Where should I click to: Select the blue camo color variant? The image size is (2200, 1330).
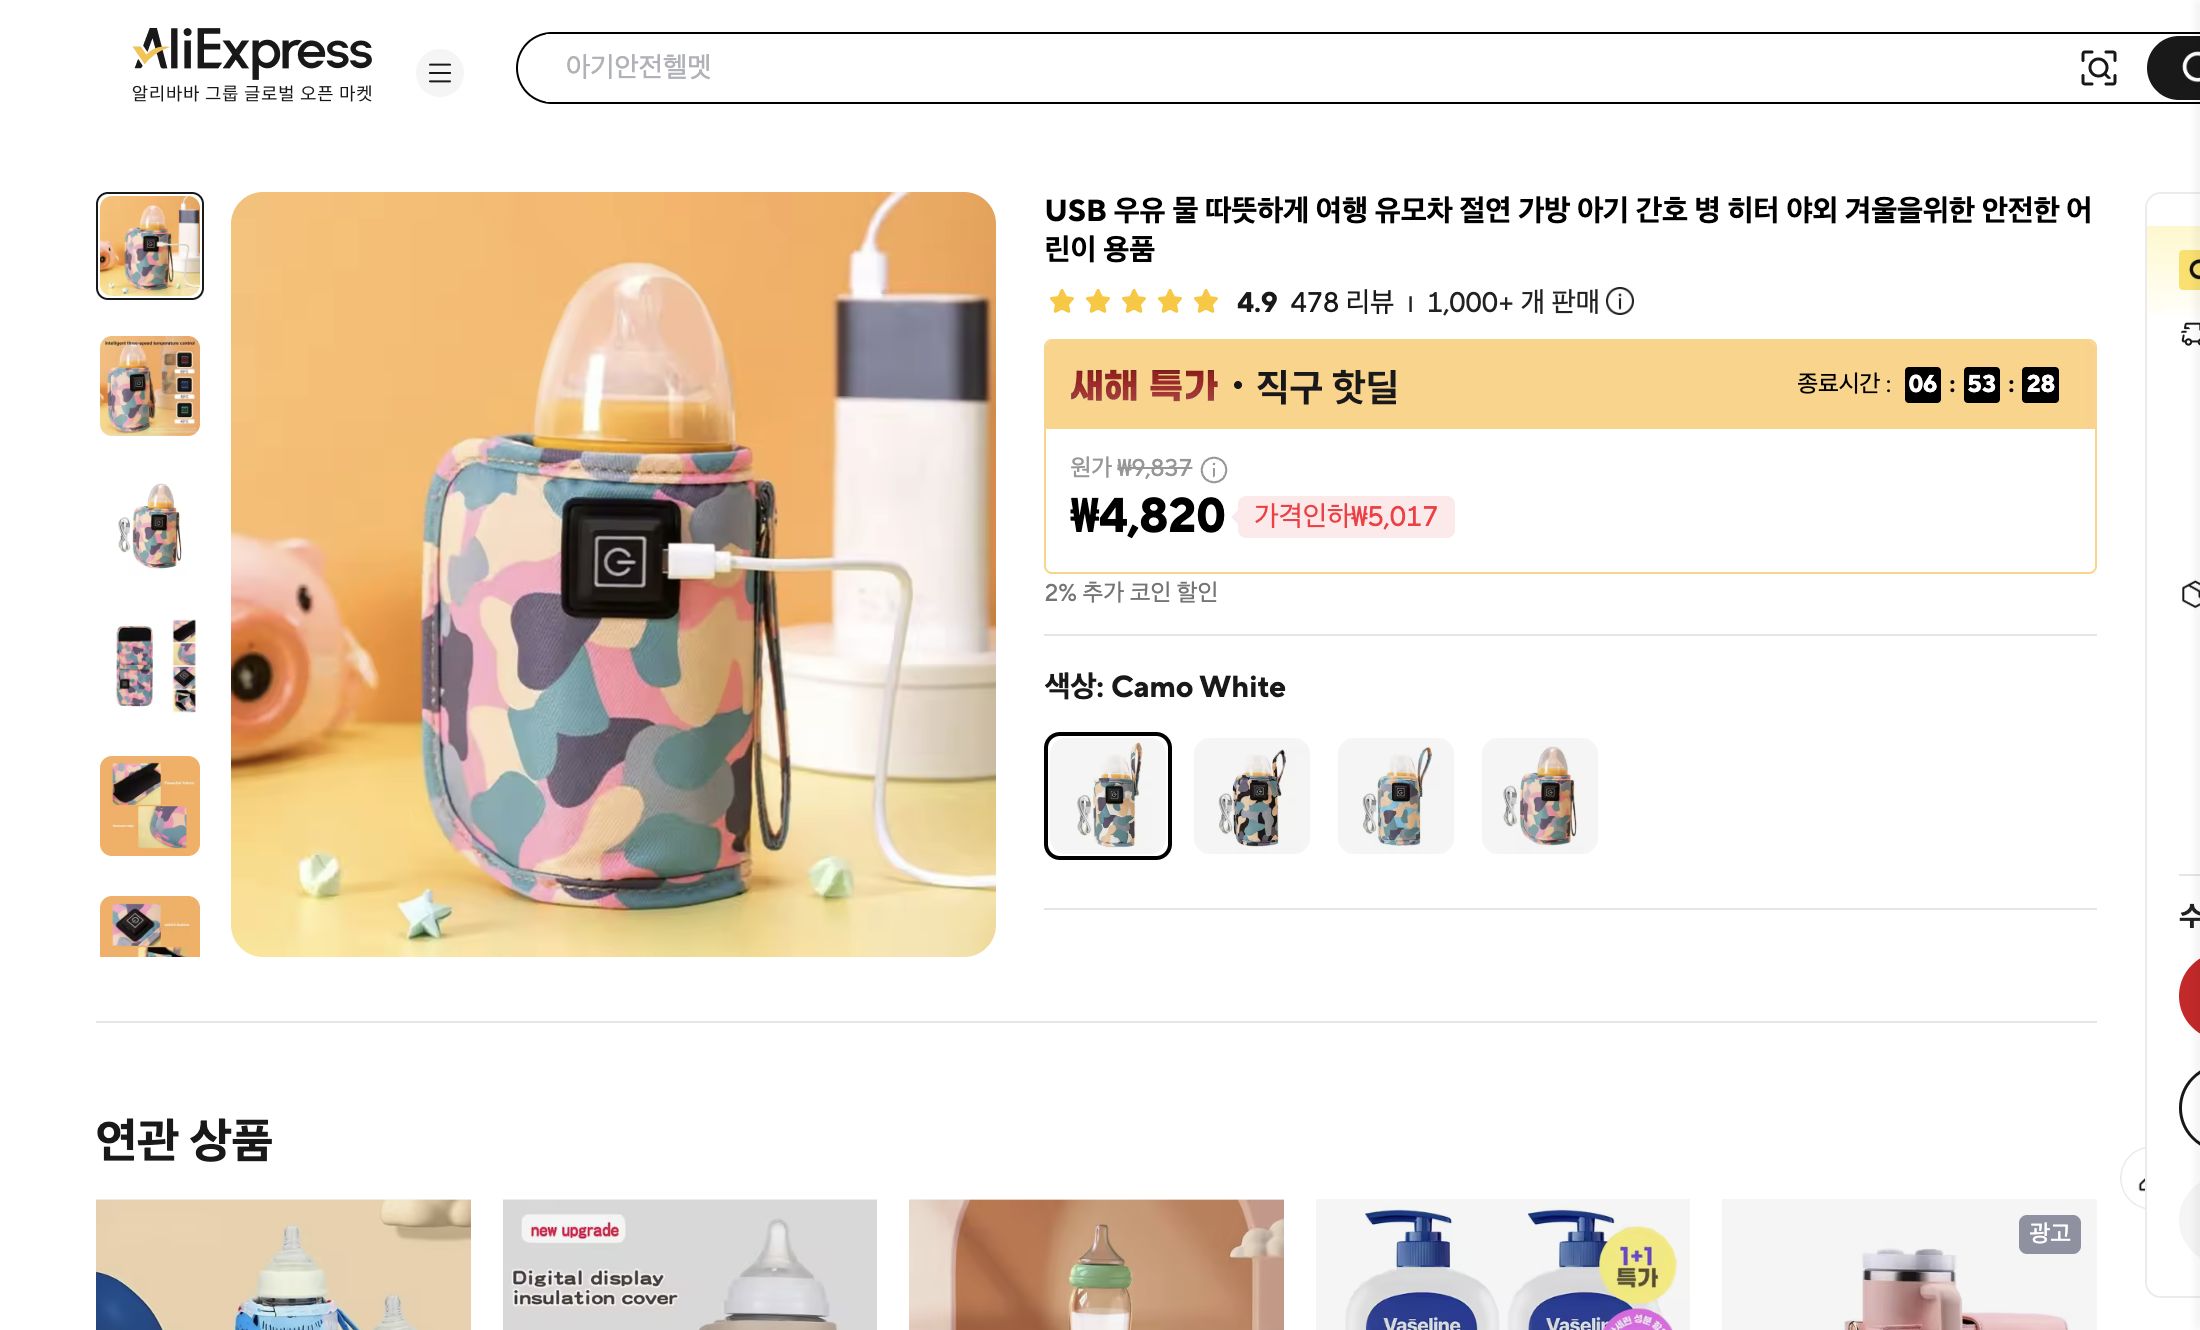[1396, 795]
